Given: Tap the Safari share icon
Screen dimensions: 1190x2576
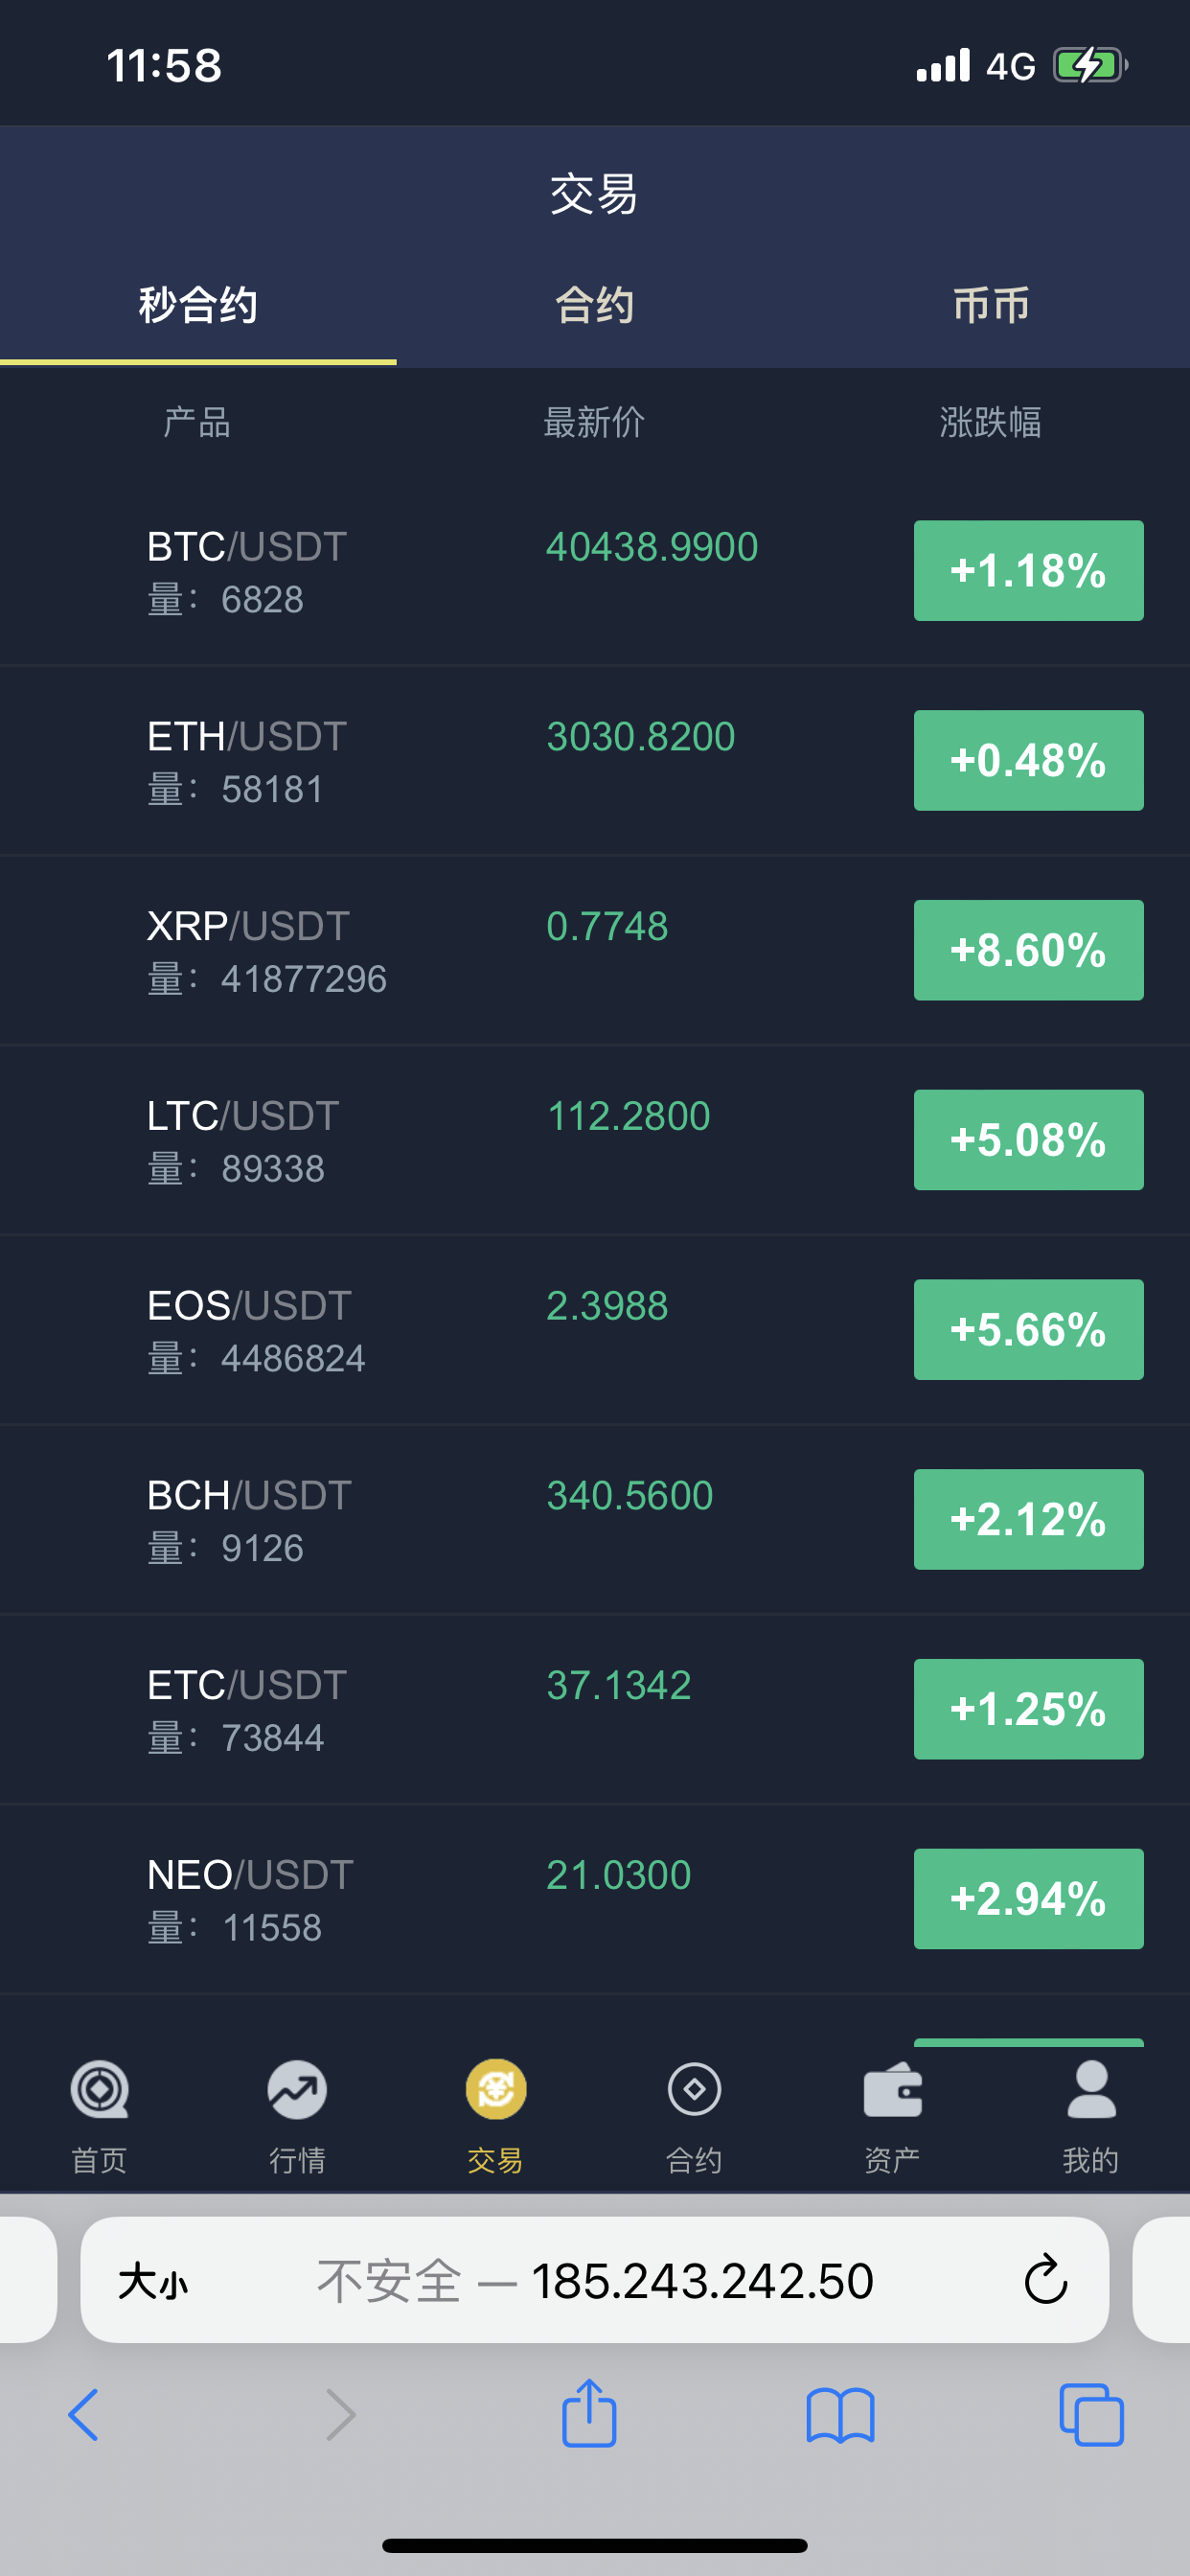Looking at the screenshot, I should click(589, 2414).
